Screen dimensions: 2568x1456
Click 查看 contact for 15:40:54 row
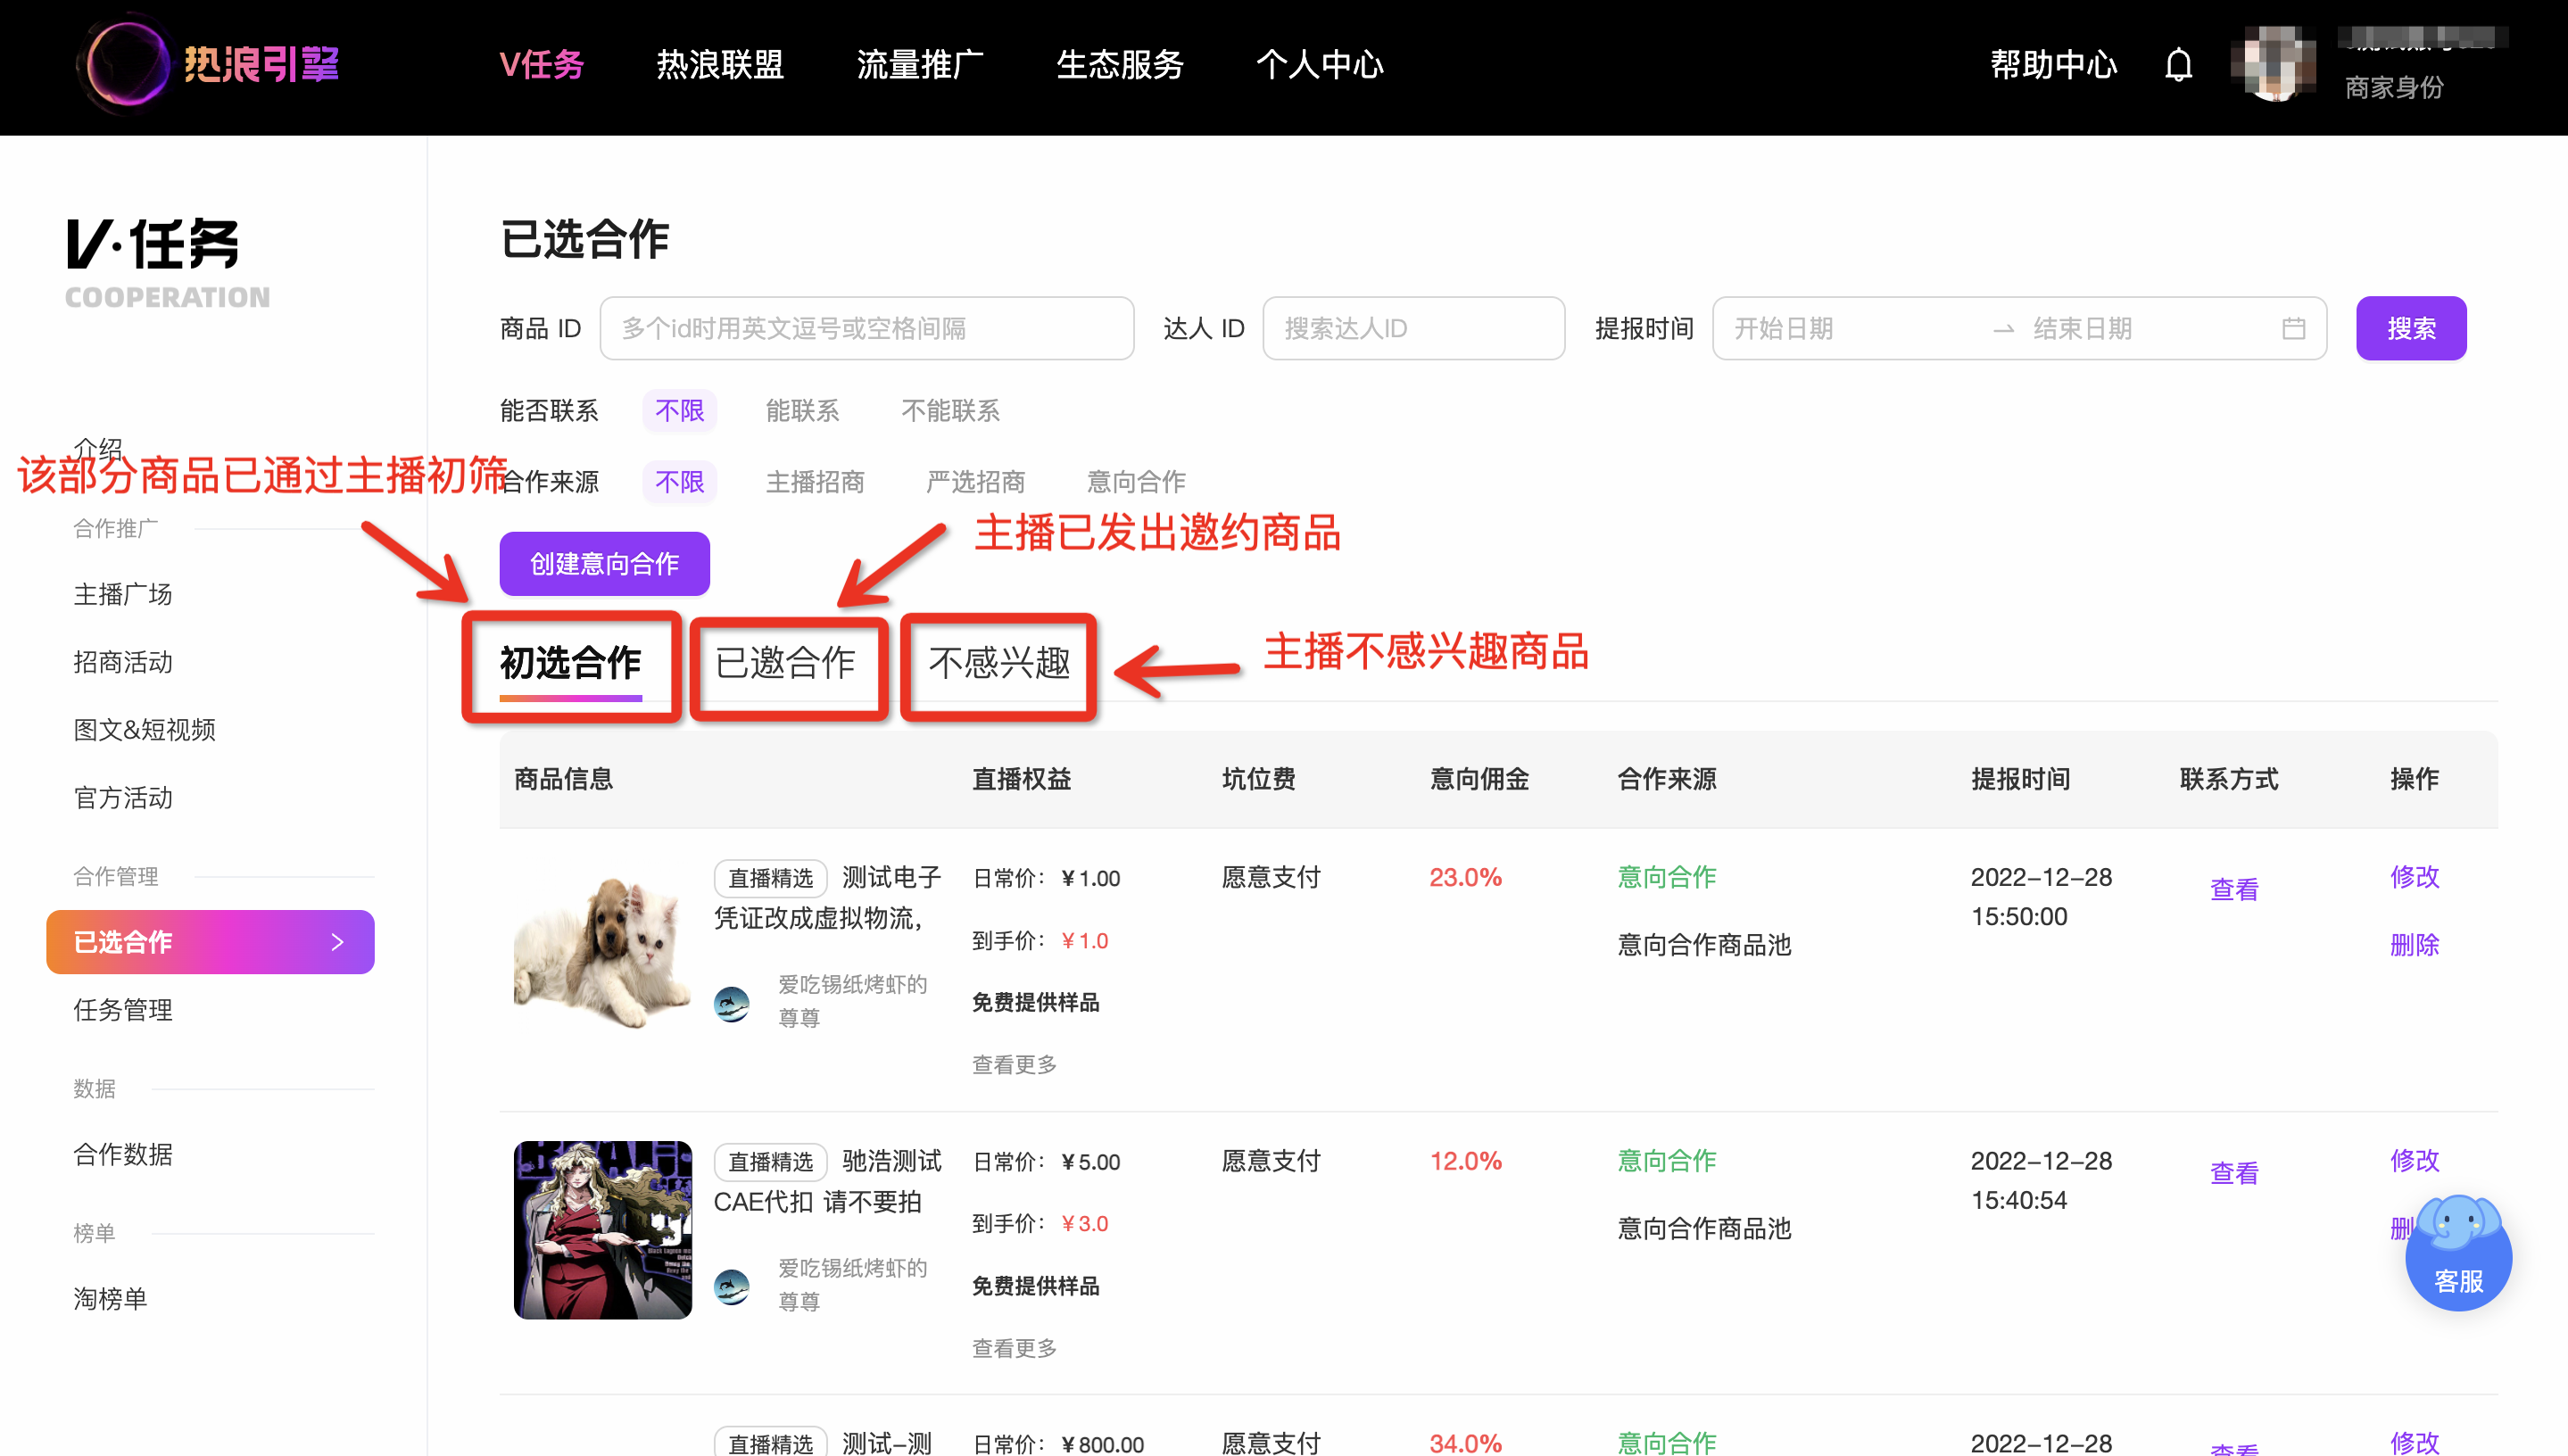(2234, 1173)
